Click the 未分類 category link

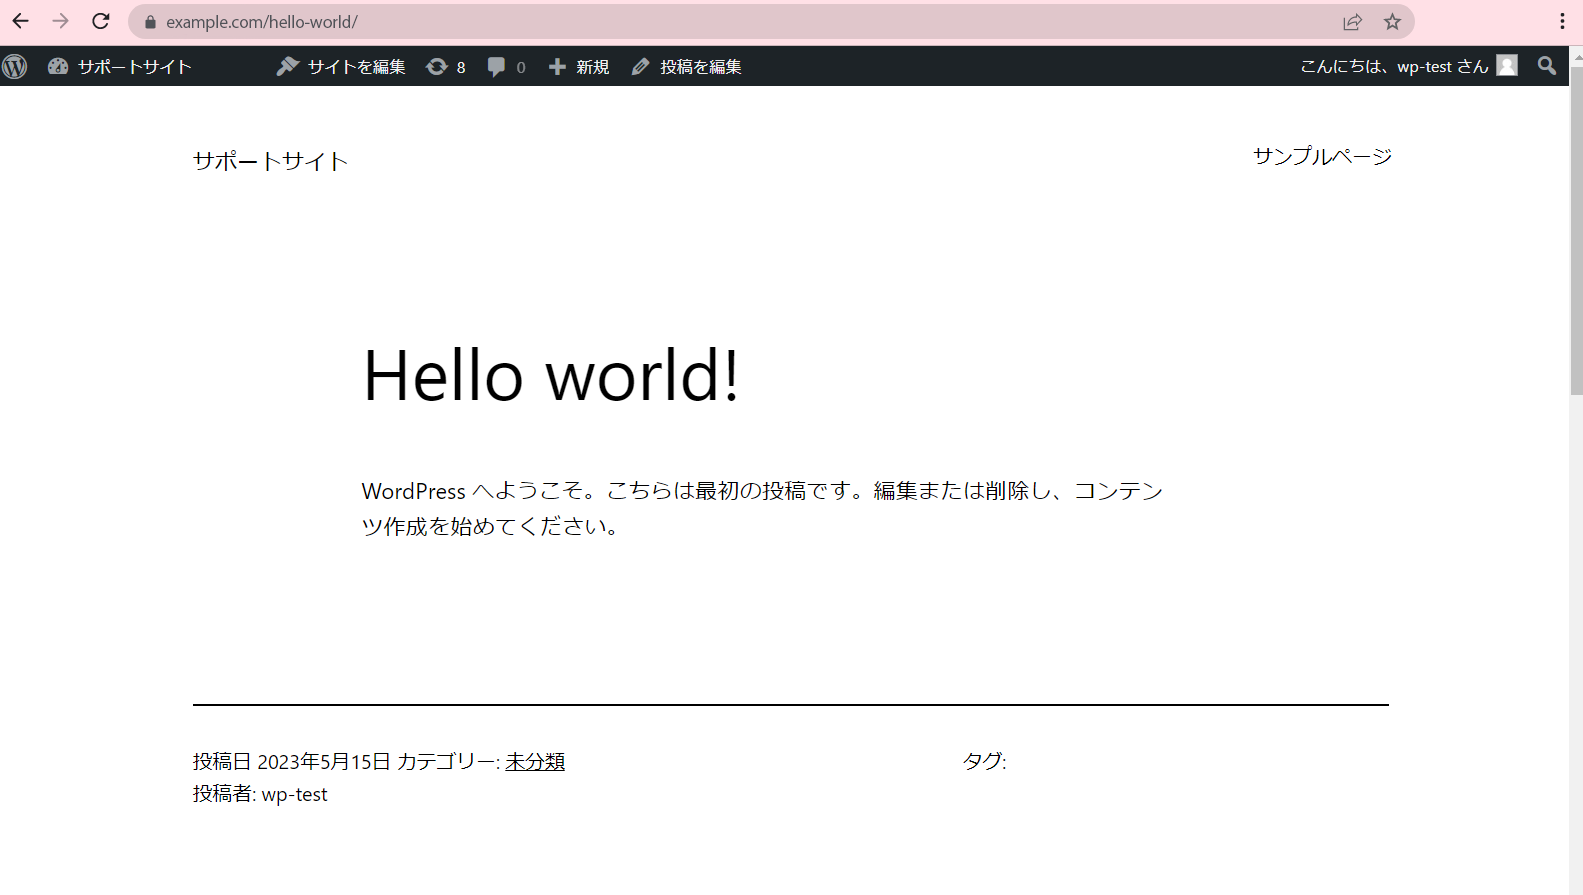point(535,762)
